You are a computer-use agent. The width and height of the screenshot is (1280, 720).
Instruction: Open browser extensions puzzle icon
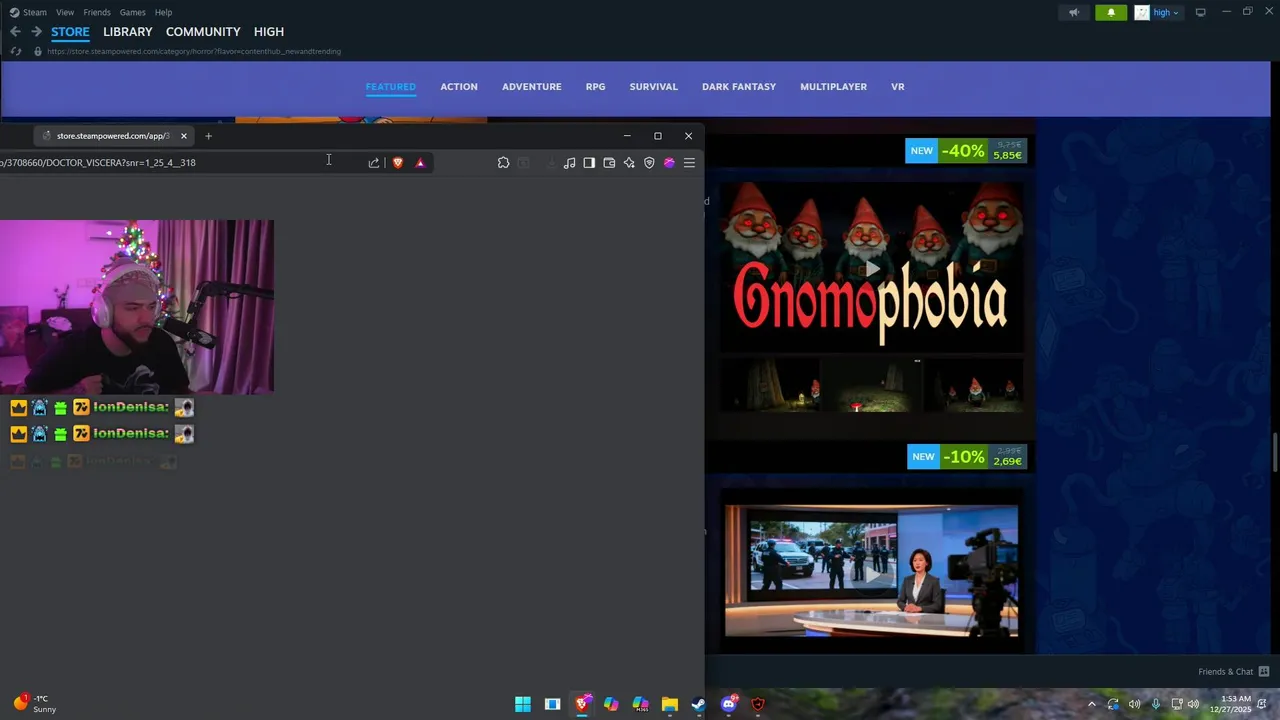[503, 163]
